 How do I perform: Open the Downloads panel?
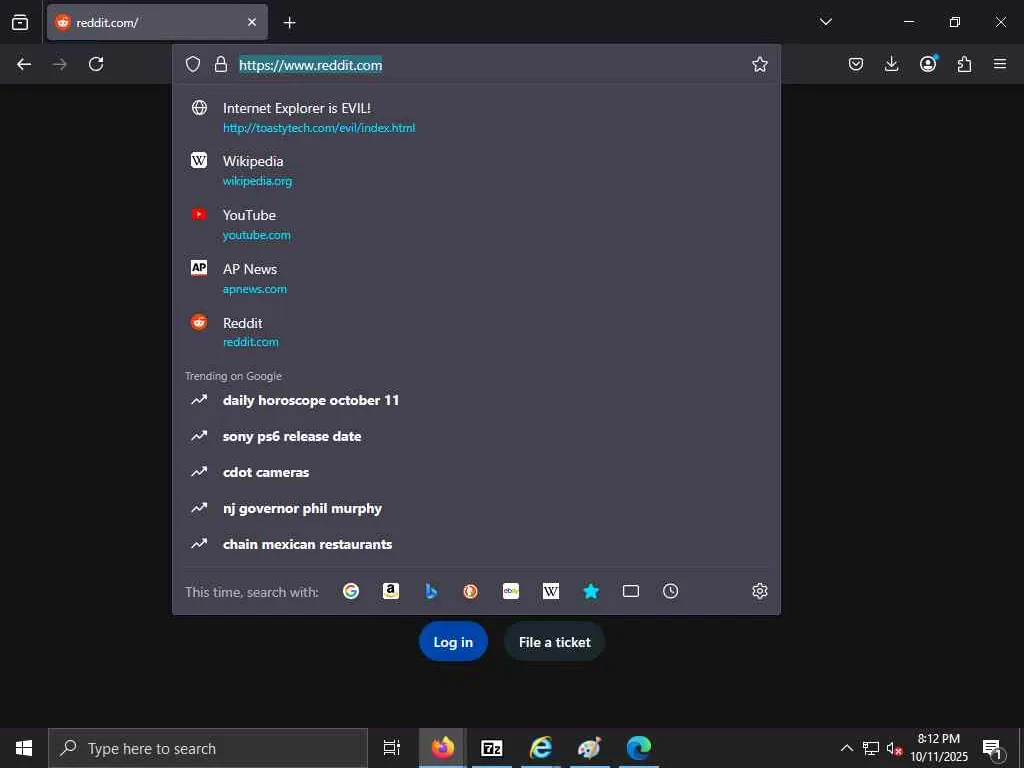[891, 64]
